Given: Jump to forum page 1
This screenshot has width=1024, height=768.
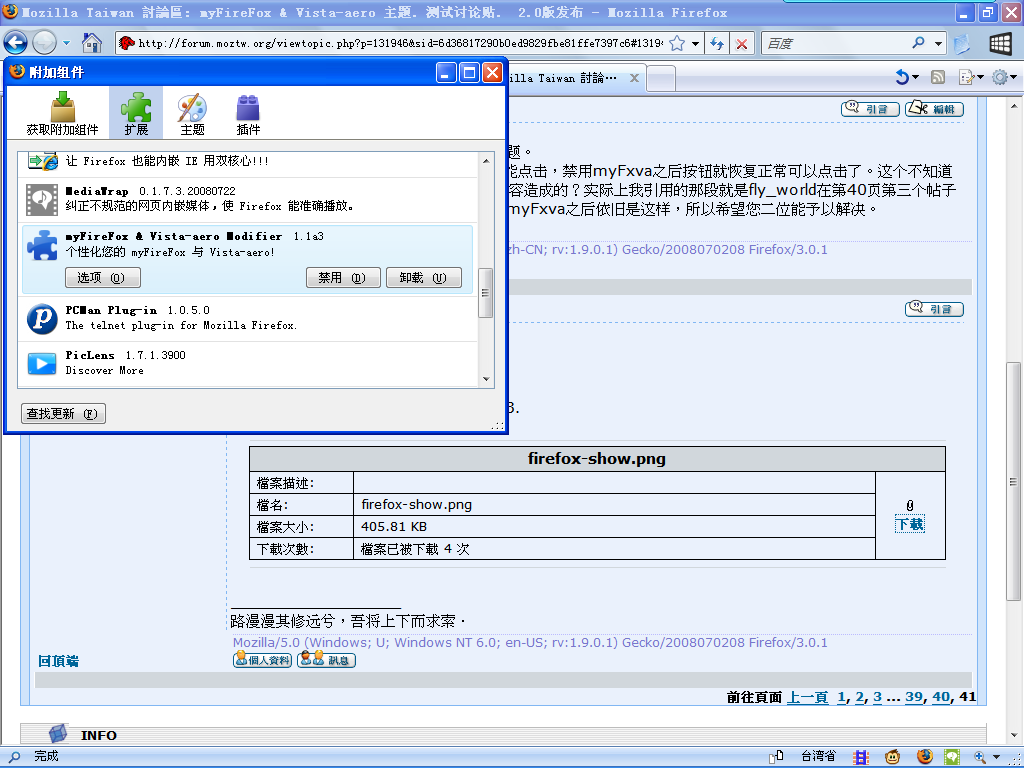Looking at the screenshot, I should coord(841,697).
